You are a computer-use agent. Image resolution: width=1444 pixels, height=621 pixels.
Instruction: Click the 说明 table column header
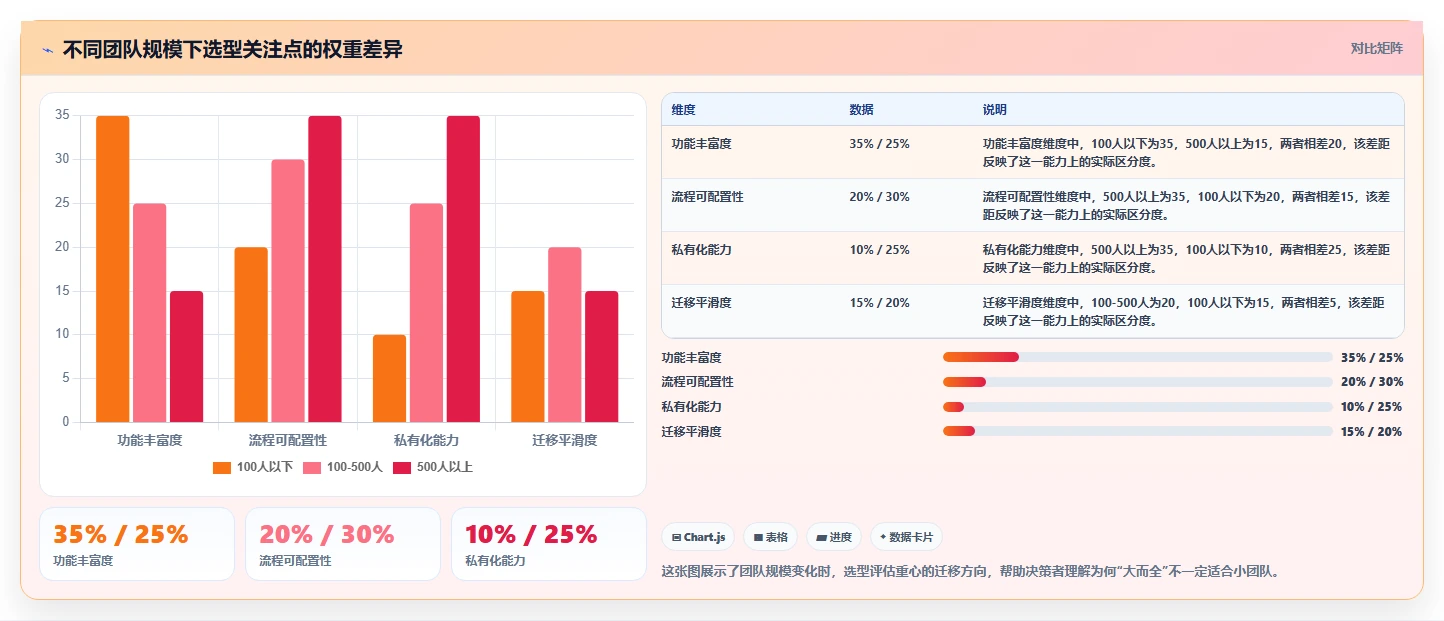[x=995, y=109]
